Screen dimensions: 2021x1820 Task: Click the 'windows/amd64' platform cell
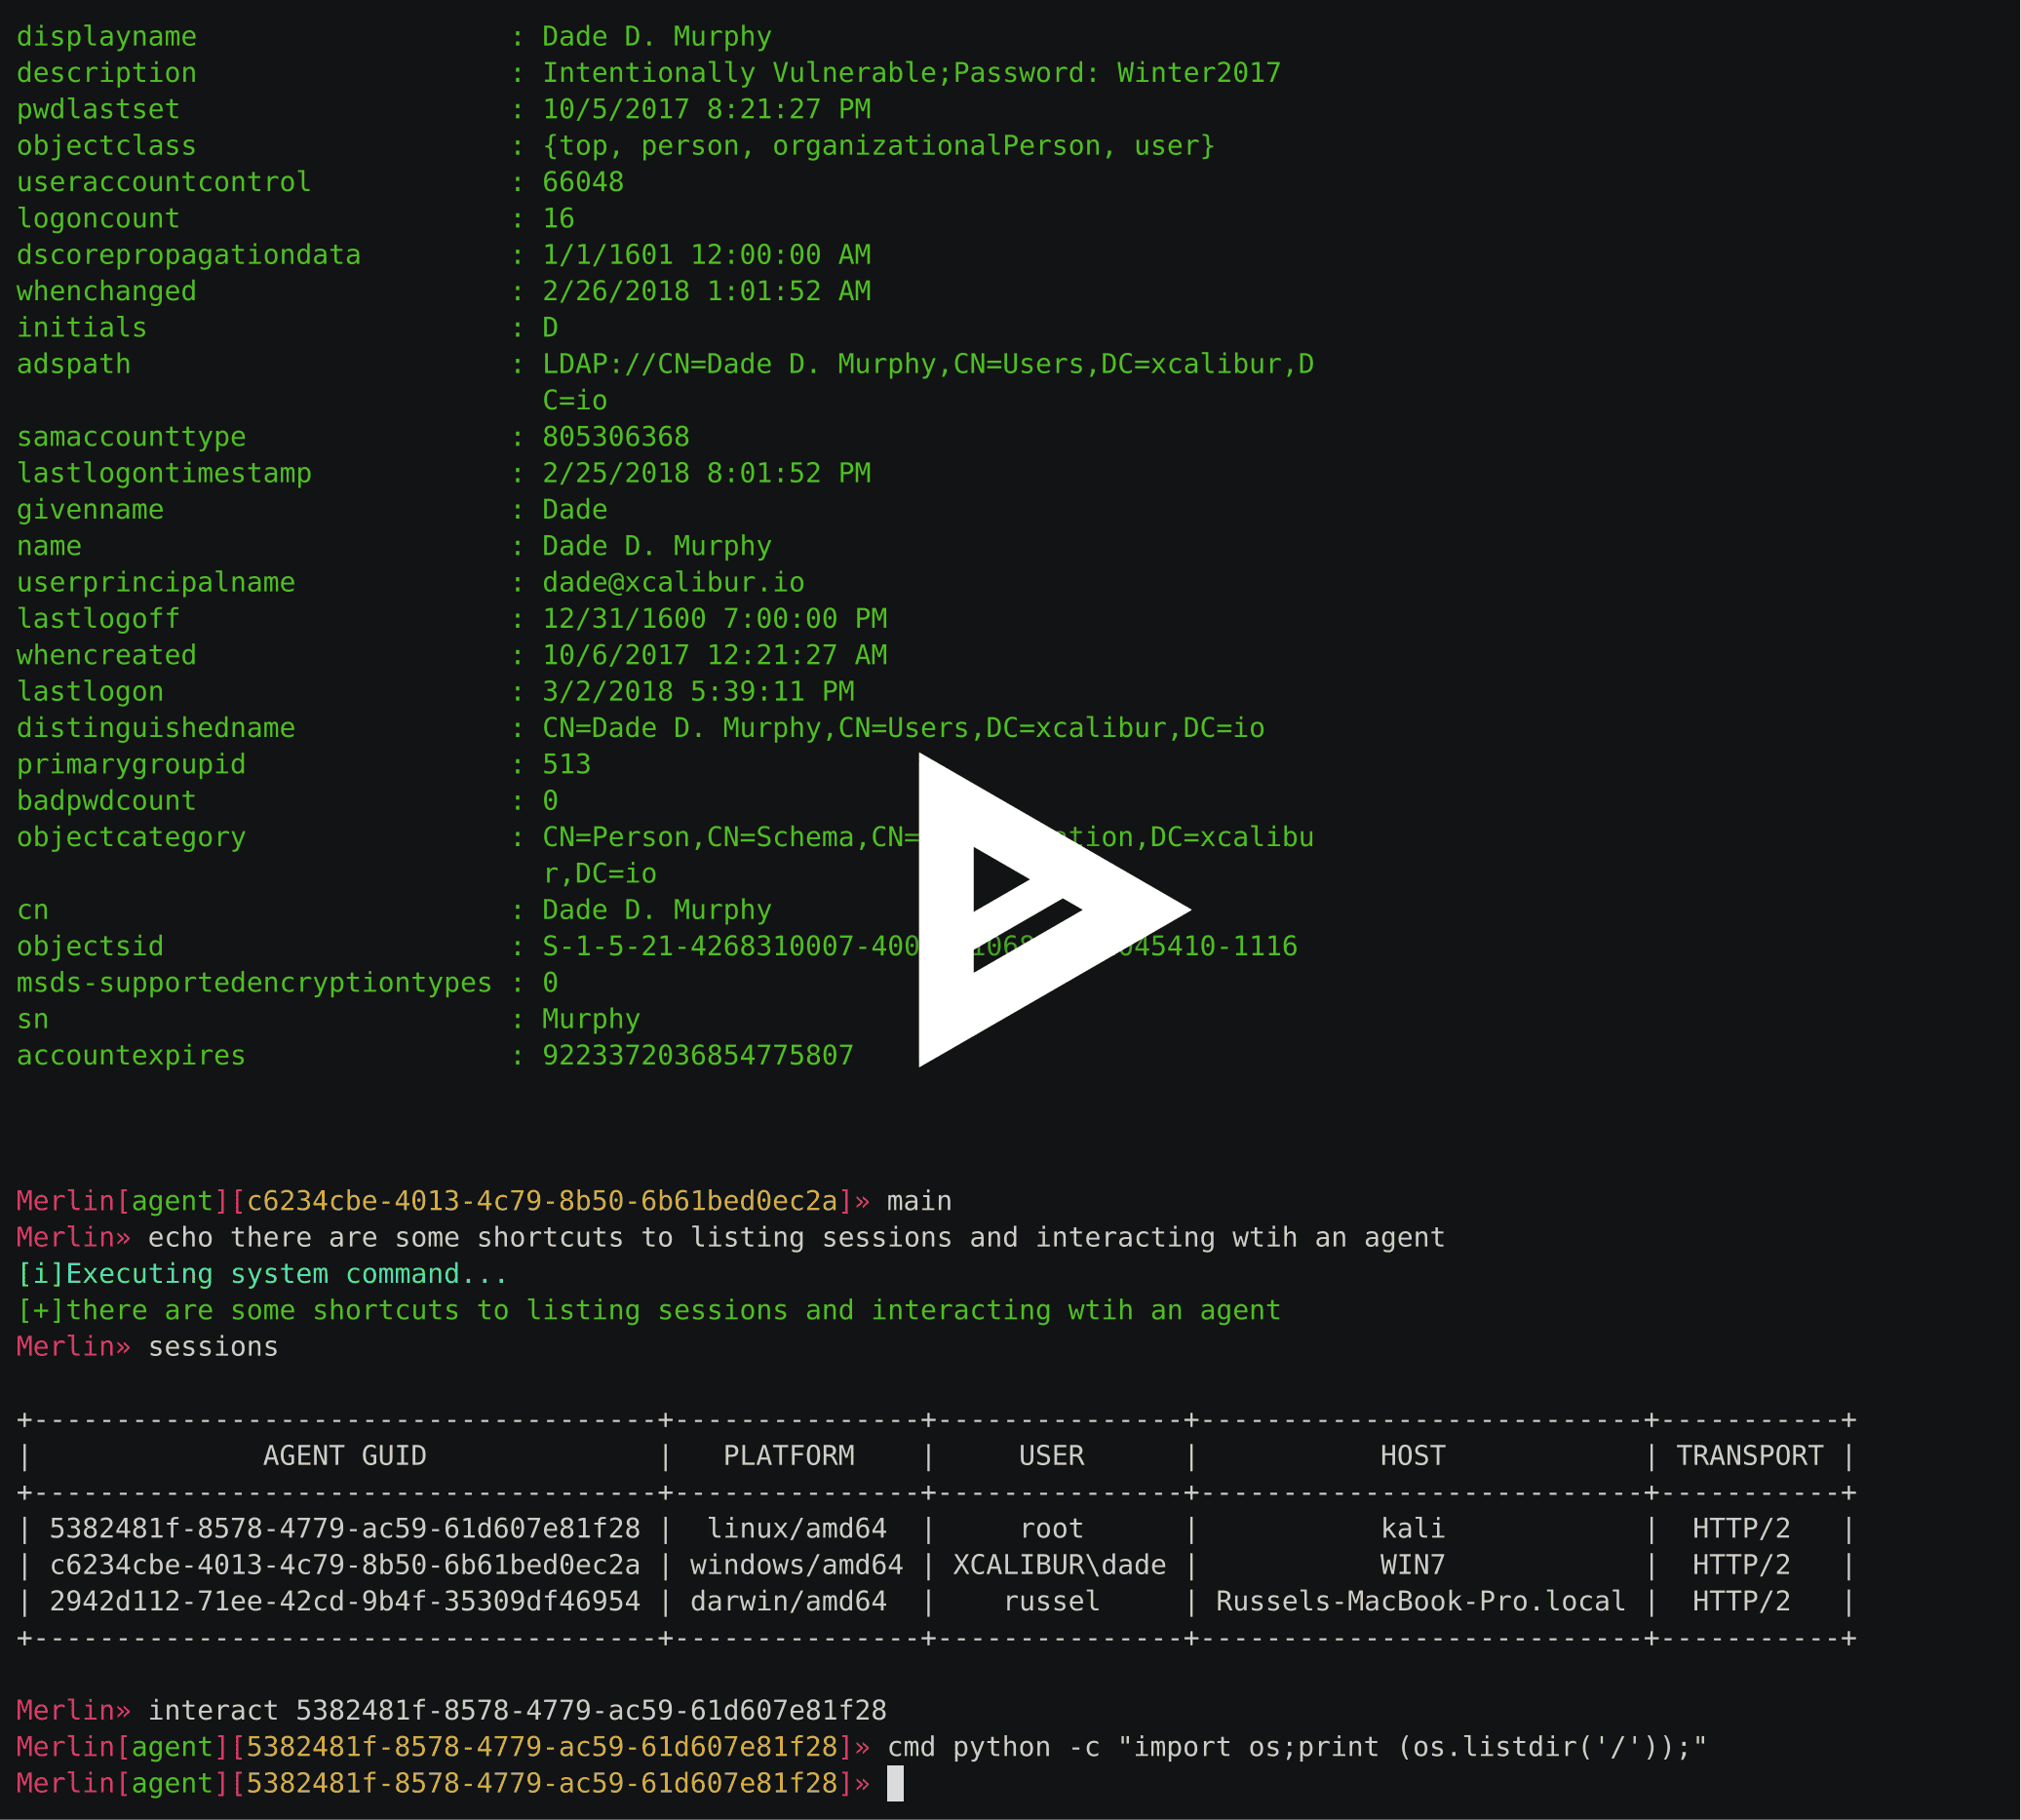coord(797,1565)
